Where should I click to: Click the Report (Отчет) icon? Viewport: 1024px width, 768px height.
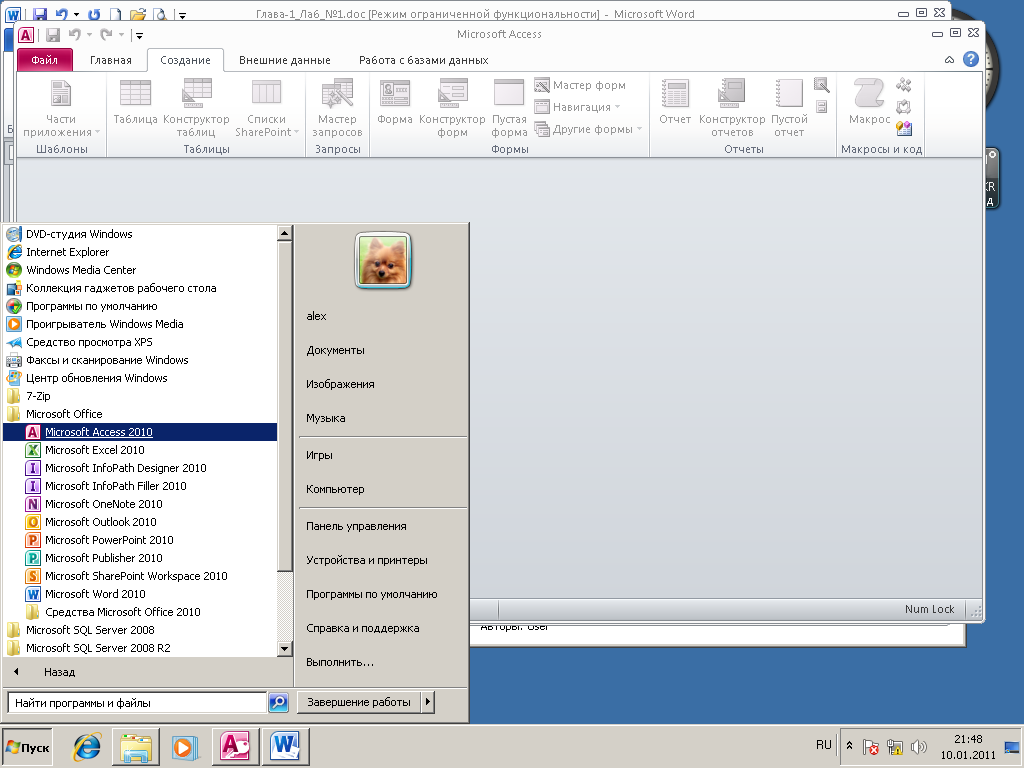(675, 102)
